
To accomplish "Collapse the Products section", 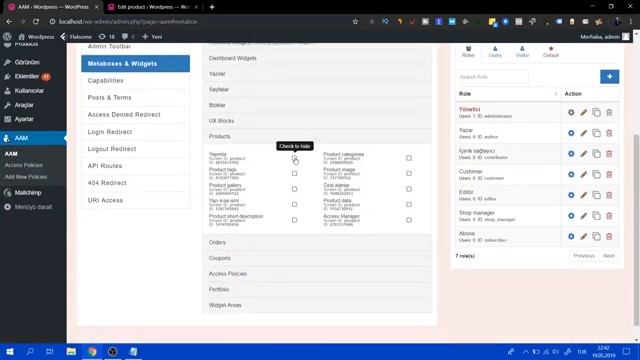I will click(x=317, y=136).
